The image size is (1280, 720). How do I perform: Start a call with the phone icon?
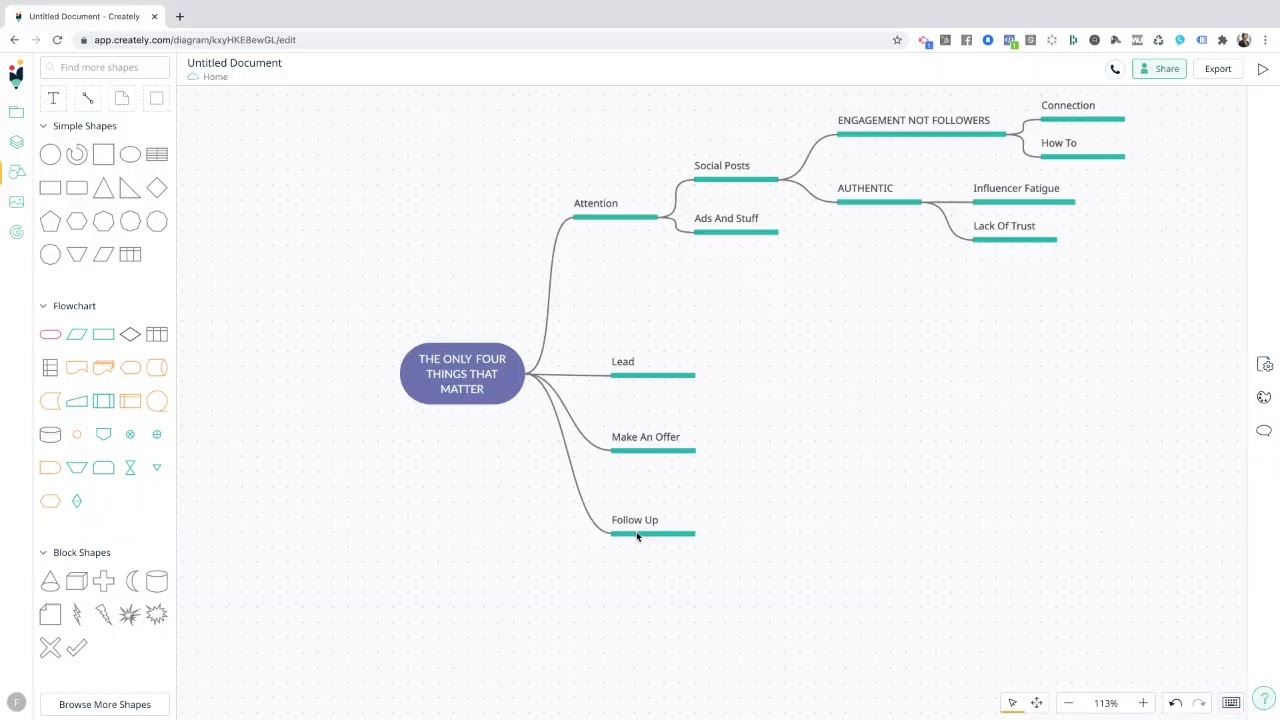pyautogui.click(x=1115, y=69)
